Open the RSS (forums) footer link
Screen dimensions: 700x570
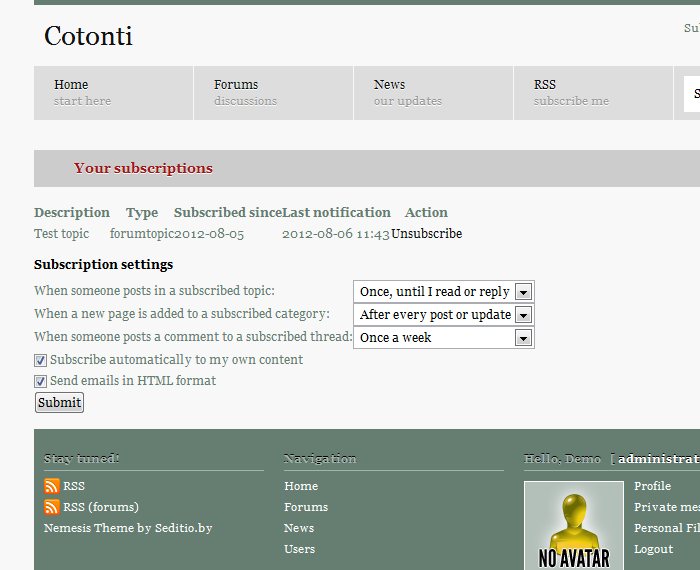click(101, 507)
